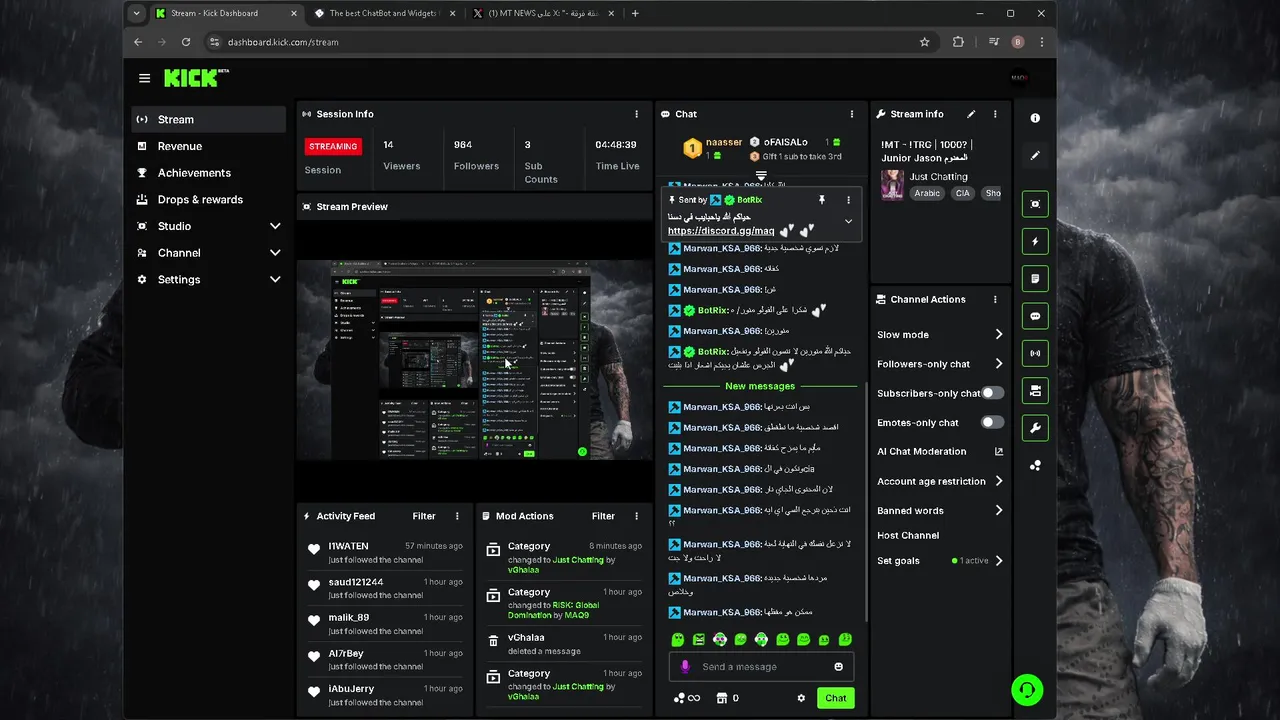Click Host Channel in Channel Actions
This screenshot has width=1280, height=720.
[908, 536]
